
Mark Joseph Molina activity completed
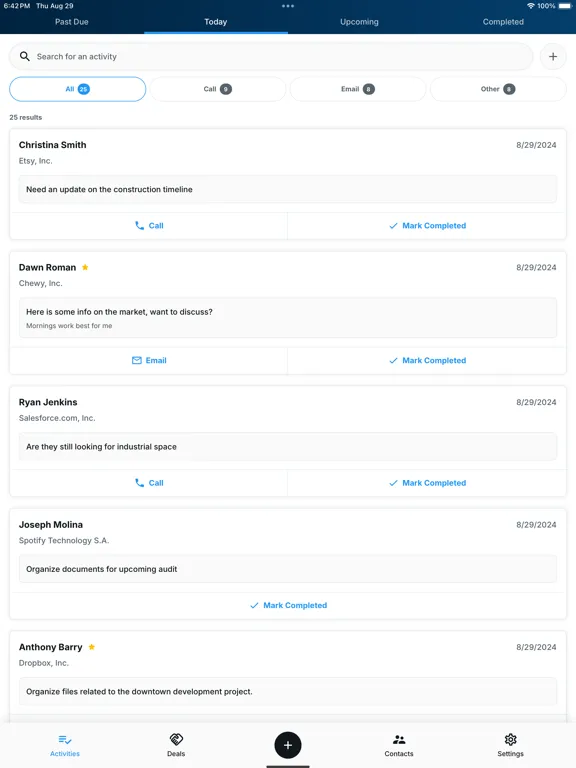pos(288,605)
